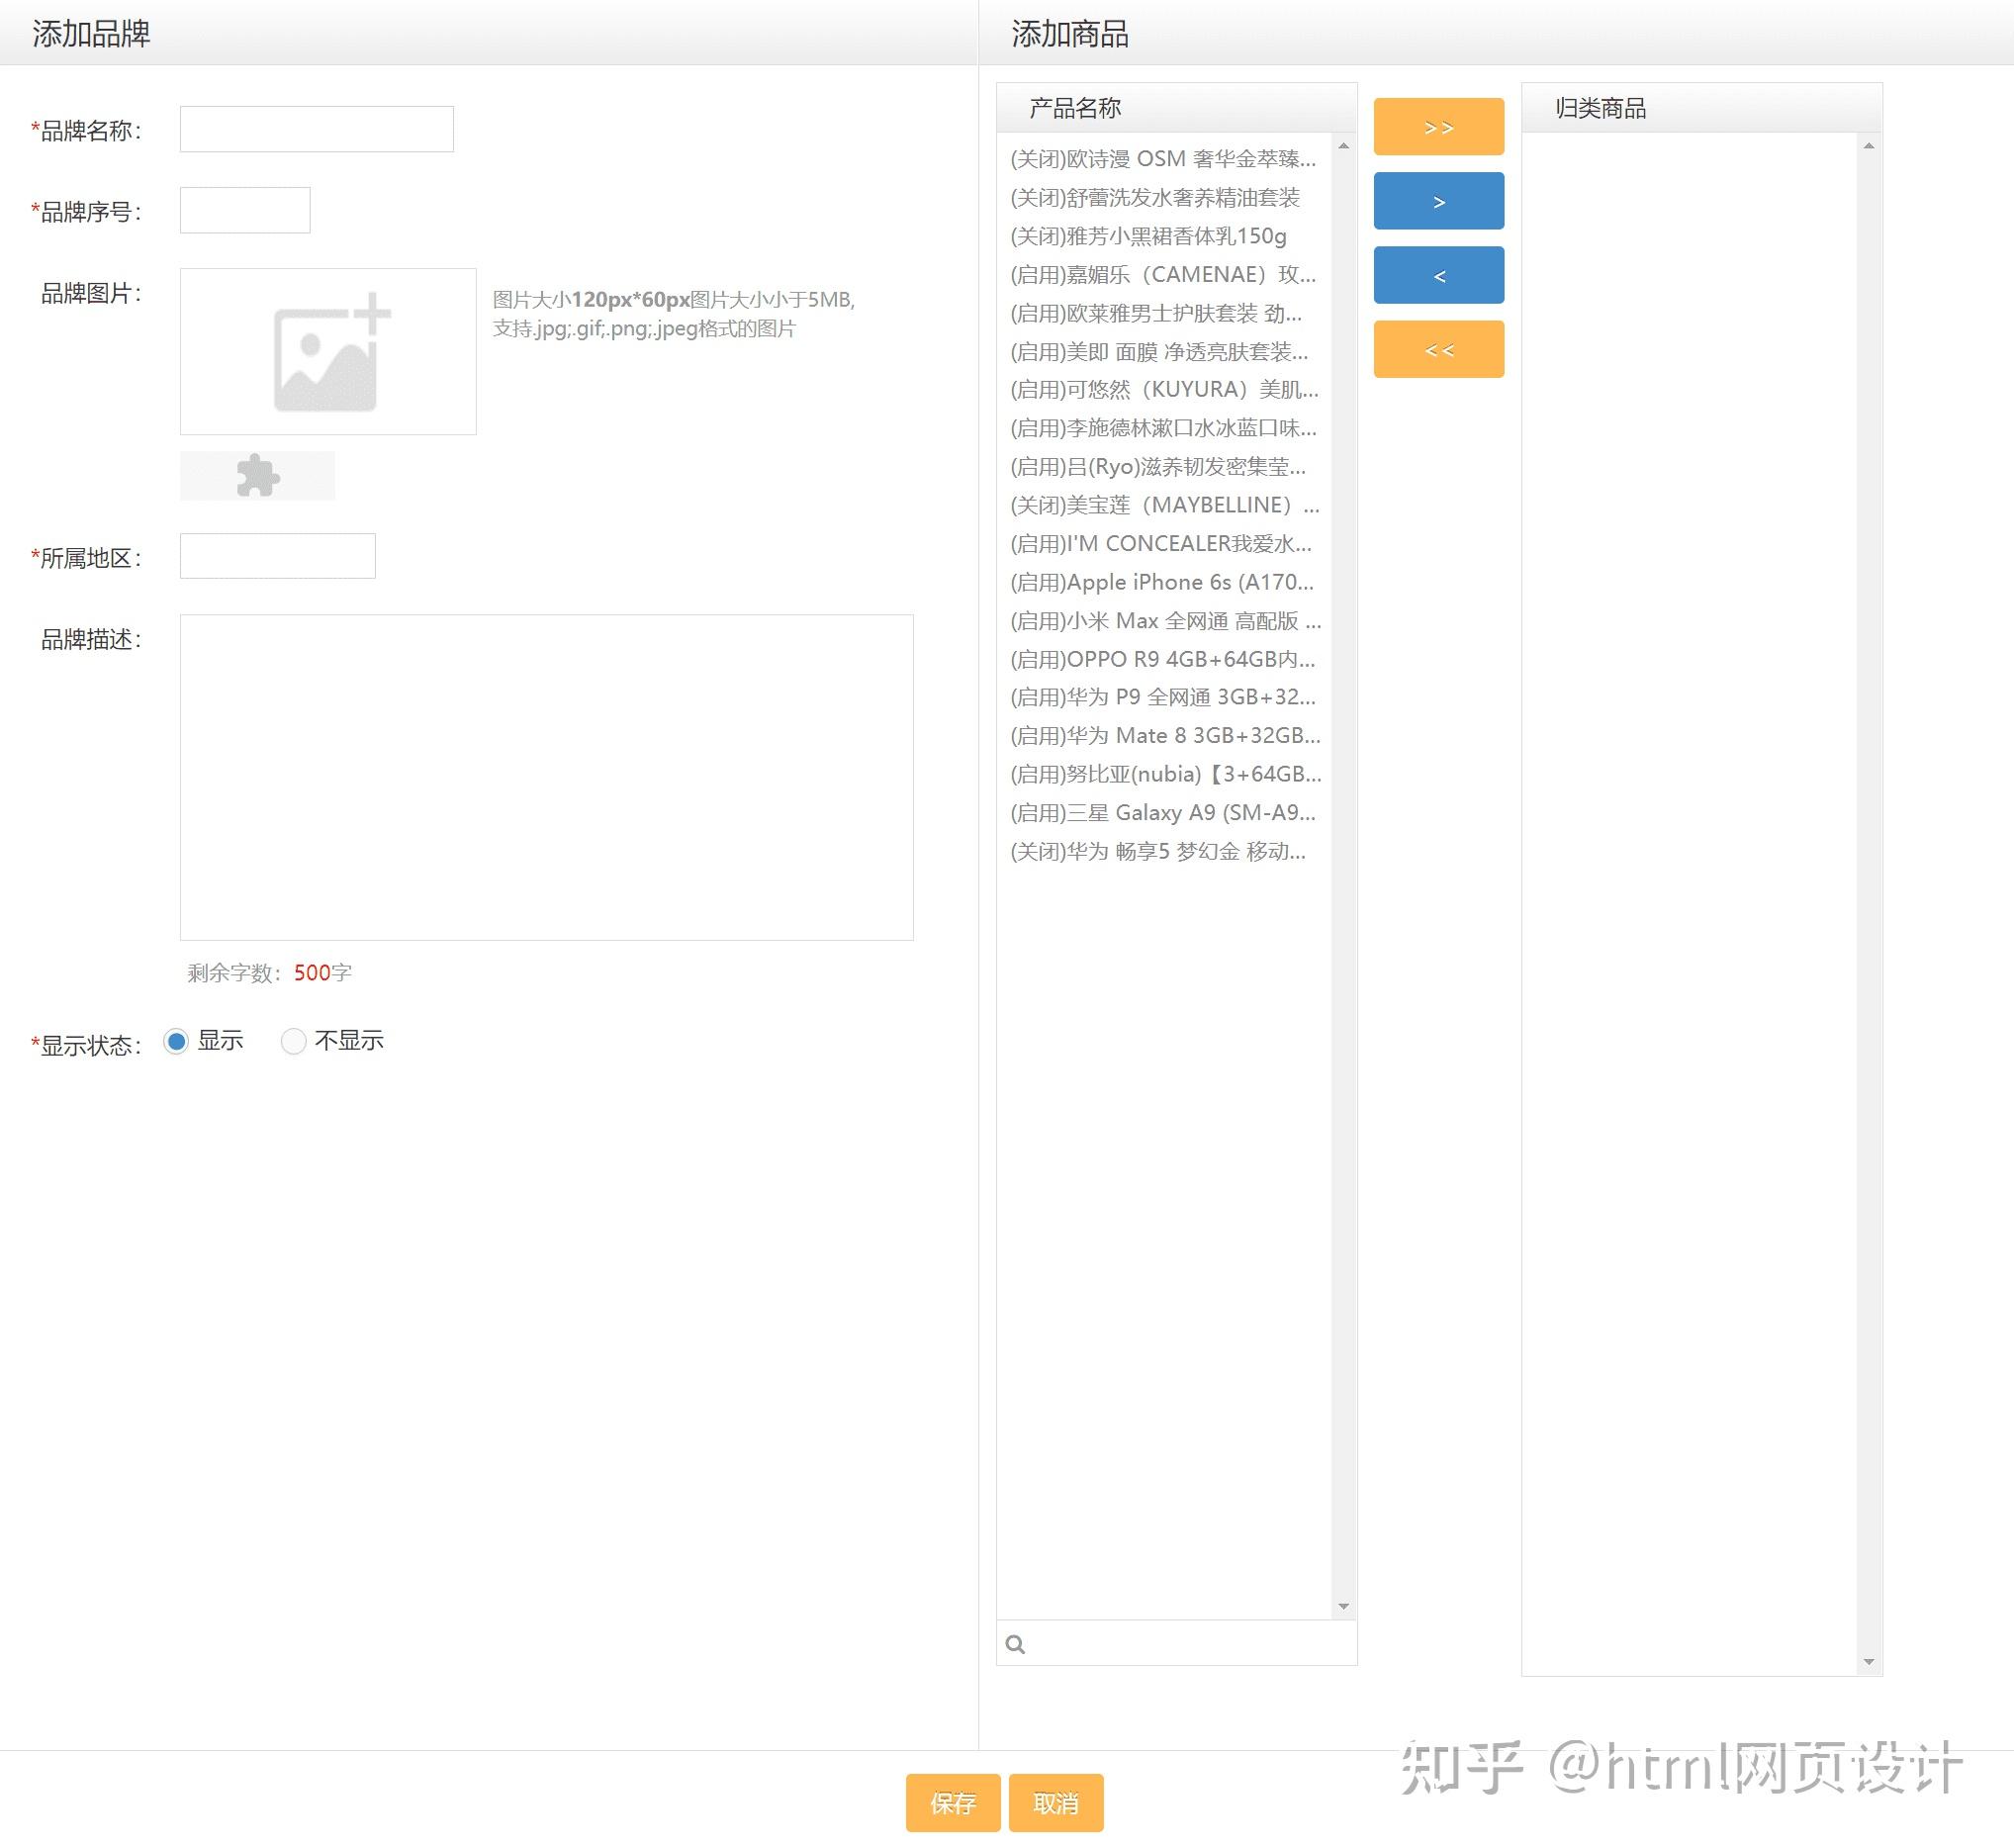The image size is (2014, 1848).
Task: Select OPPO R9 4GB+64GB product entry
Action: 1161,659
